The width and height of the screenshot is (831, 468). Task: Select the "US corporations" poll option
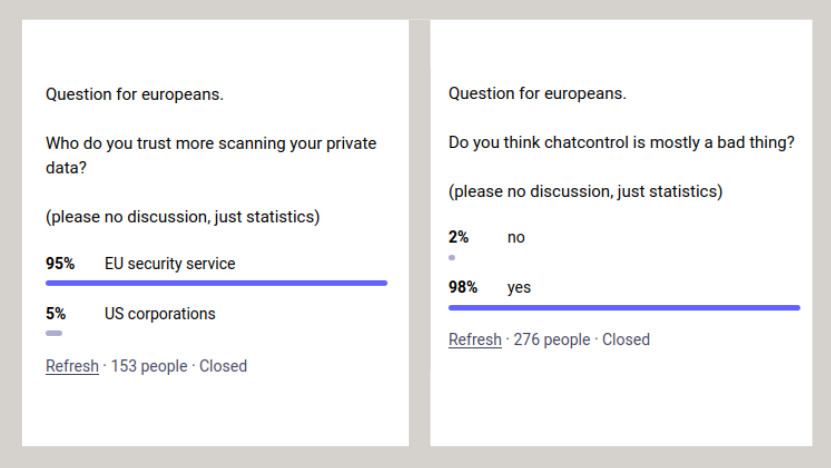pos(160,314)
